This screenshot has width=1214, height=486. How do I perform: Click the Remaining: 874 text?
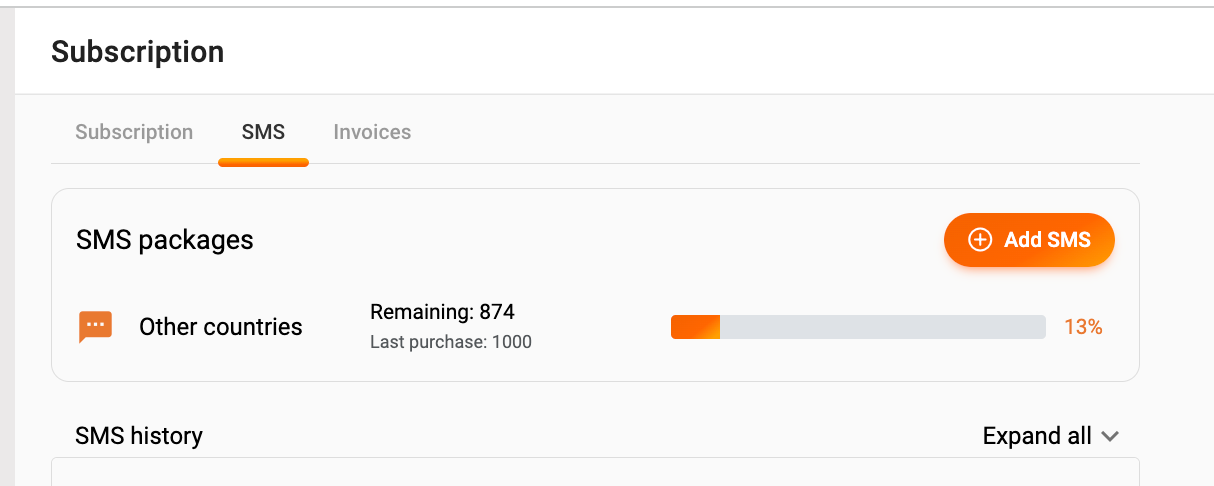coord(442,312)
